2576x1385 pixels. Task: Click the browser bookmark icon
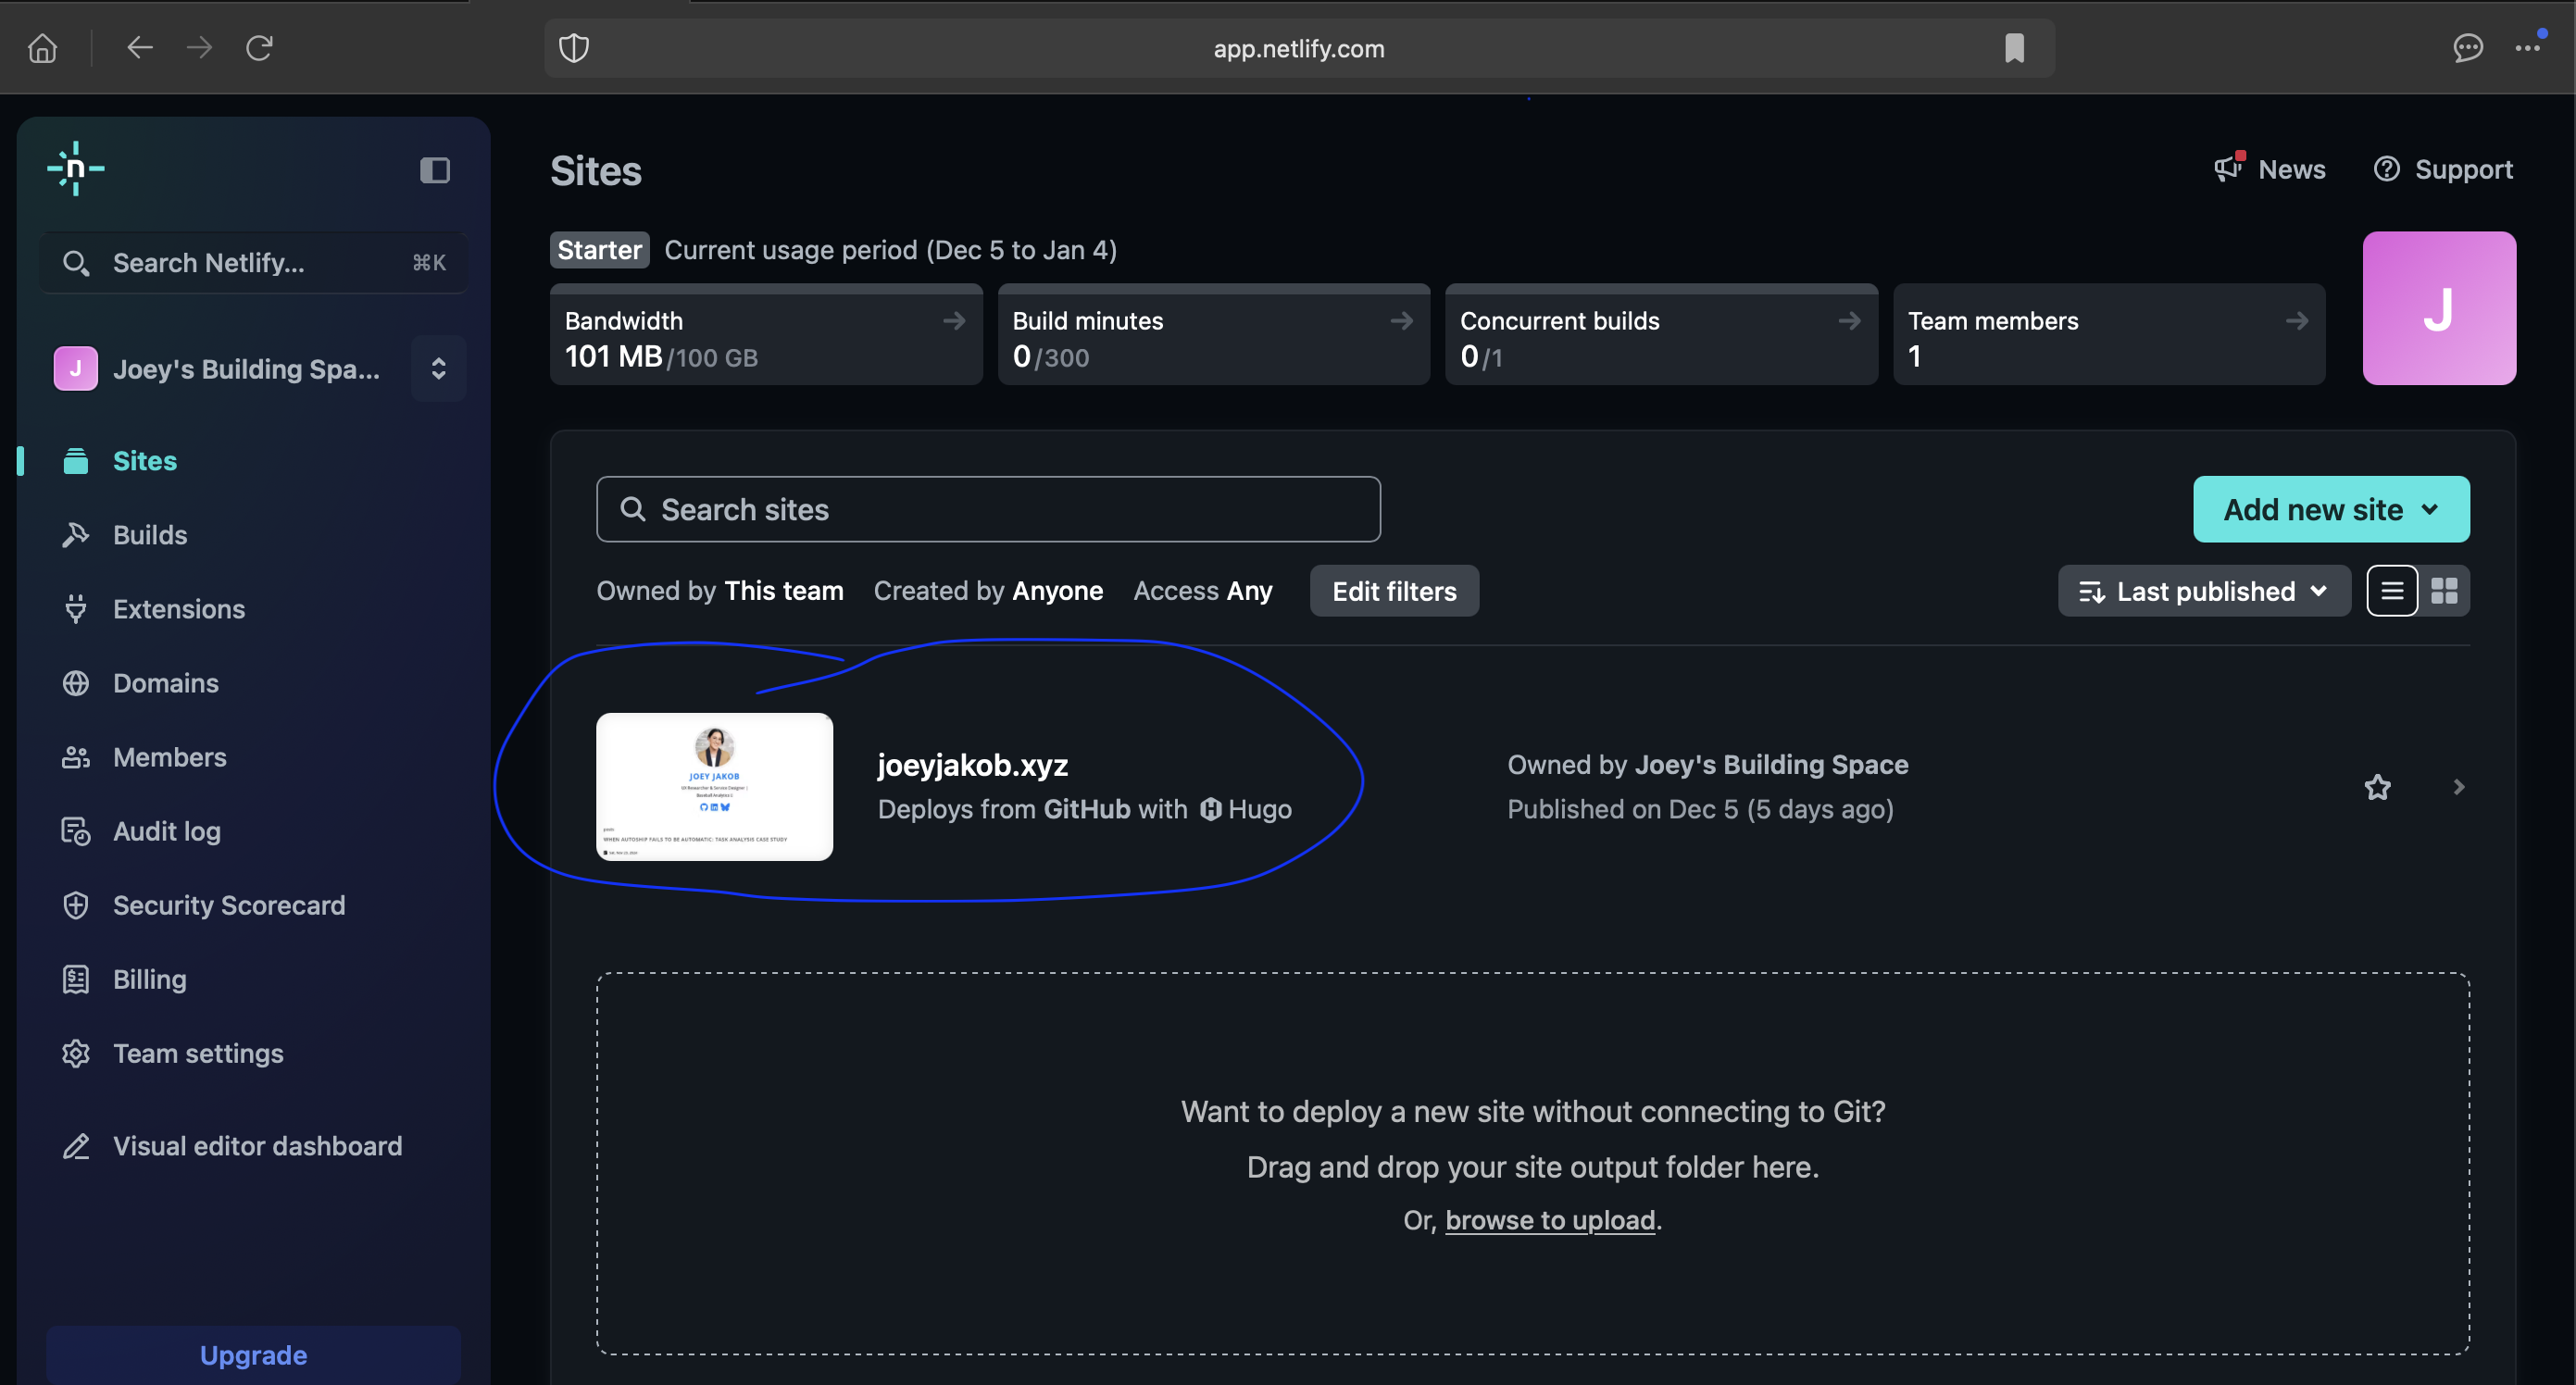pyautogui.click(x=2014, y=48)
